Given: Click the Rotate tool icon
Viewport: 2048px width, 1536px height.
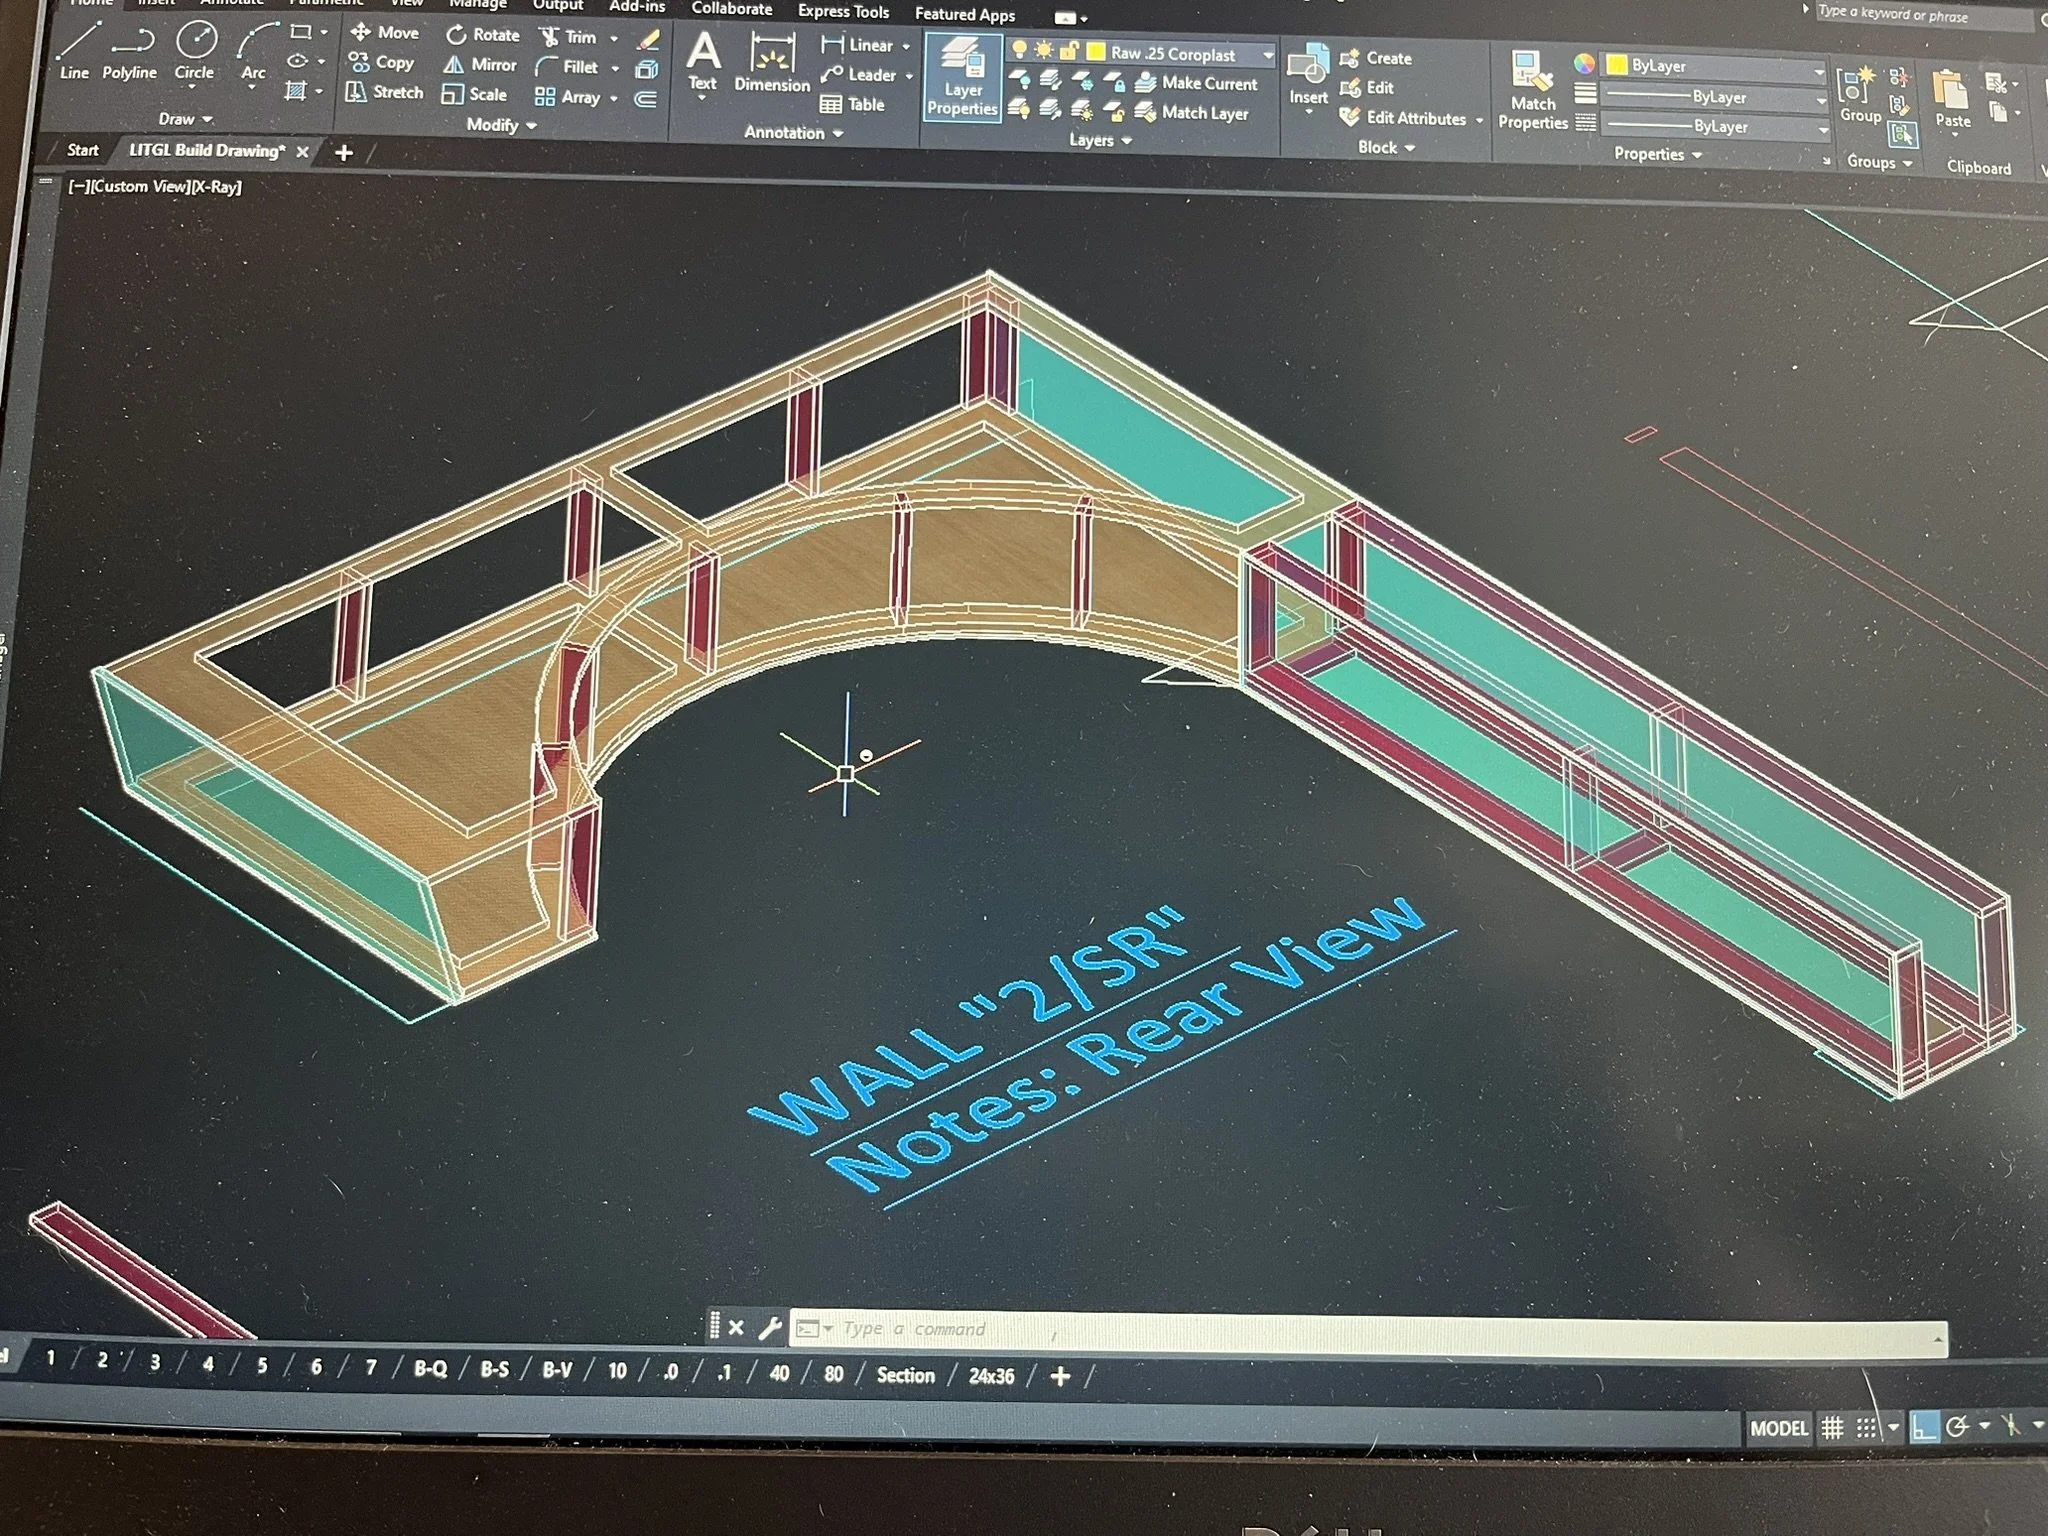Looking at the screenshot, I should point(457,35).
